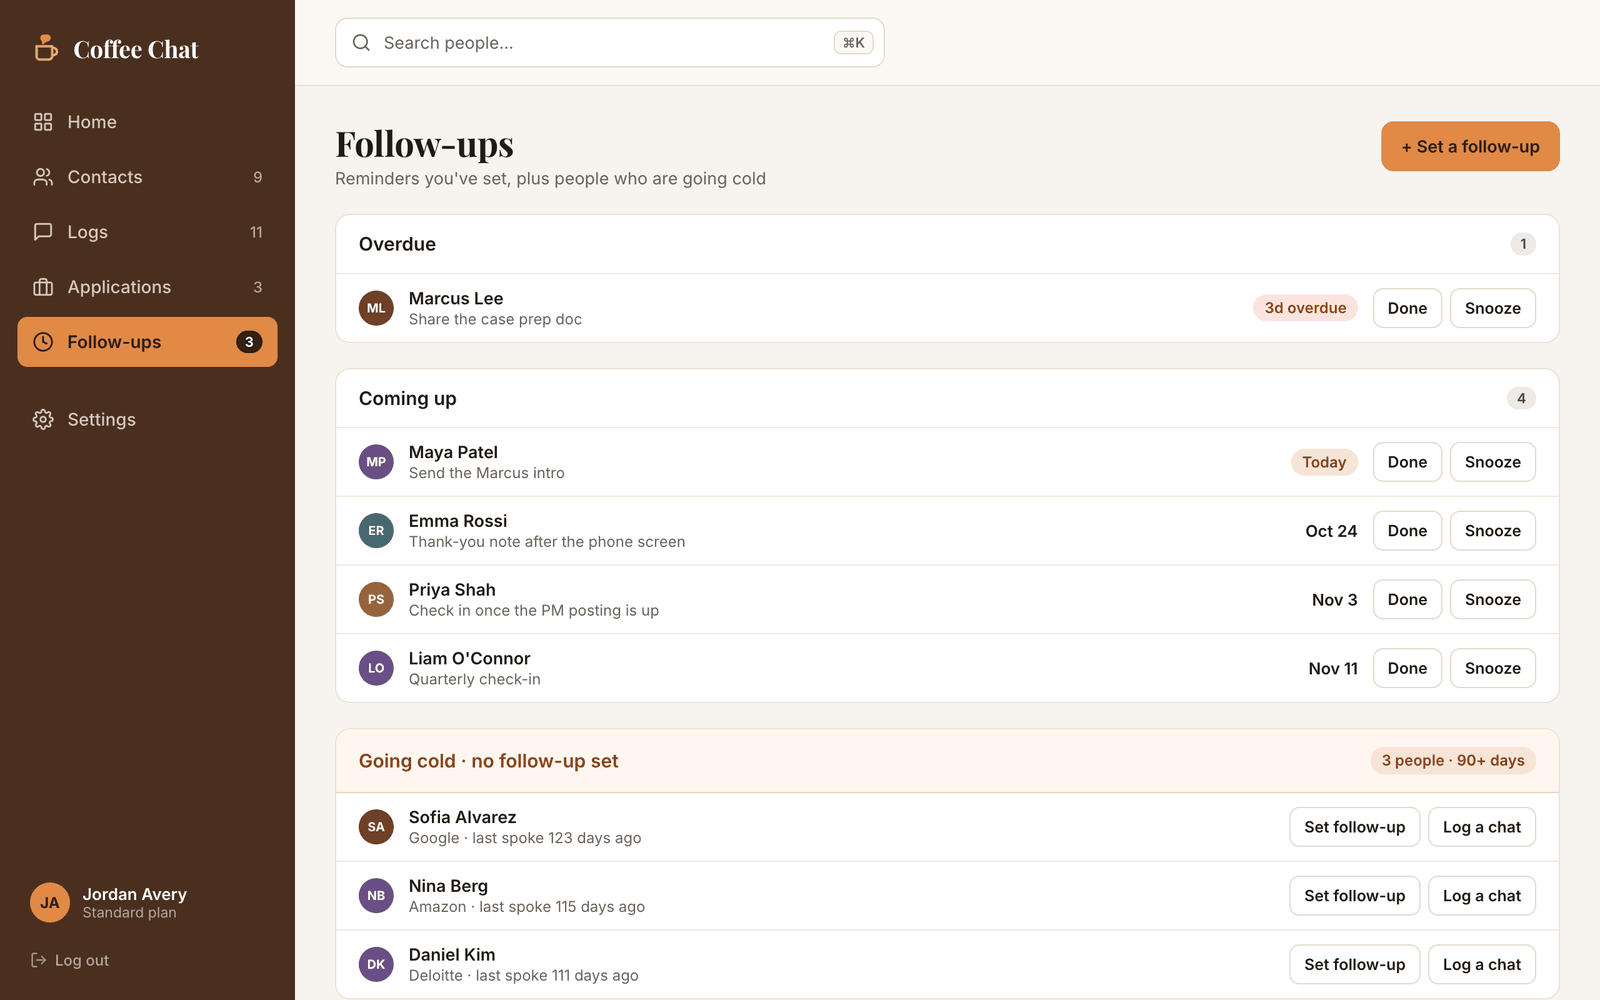Go to the Logs page

(x=147, y=232)
